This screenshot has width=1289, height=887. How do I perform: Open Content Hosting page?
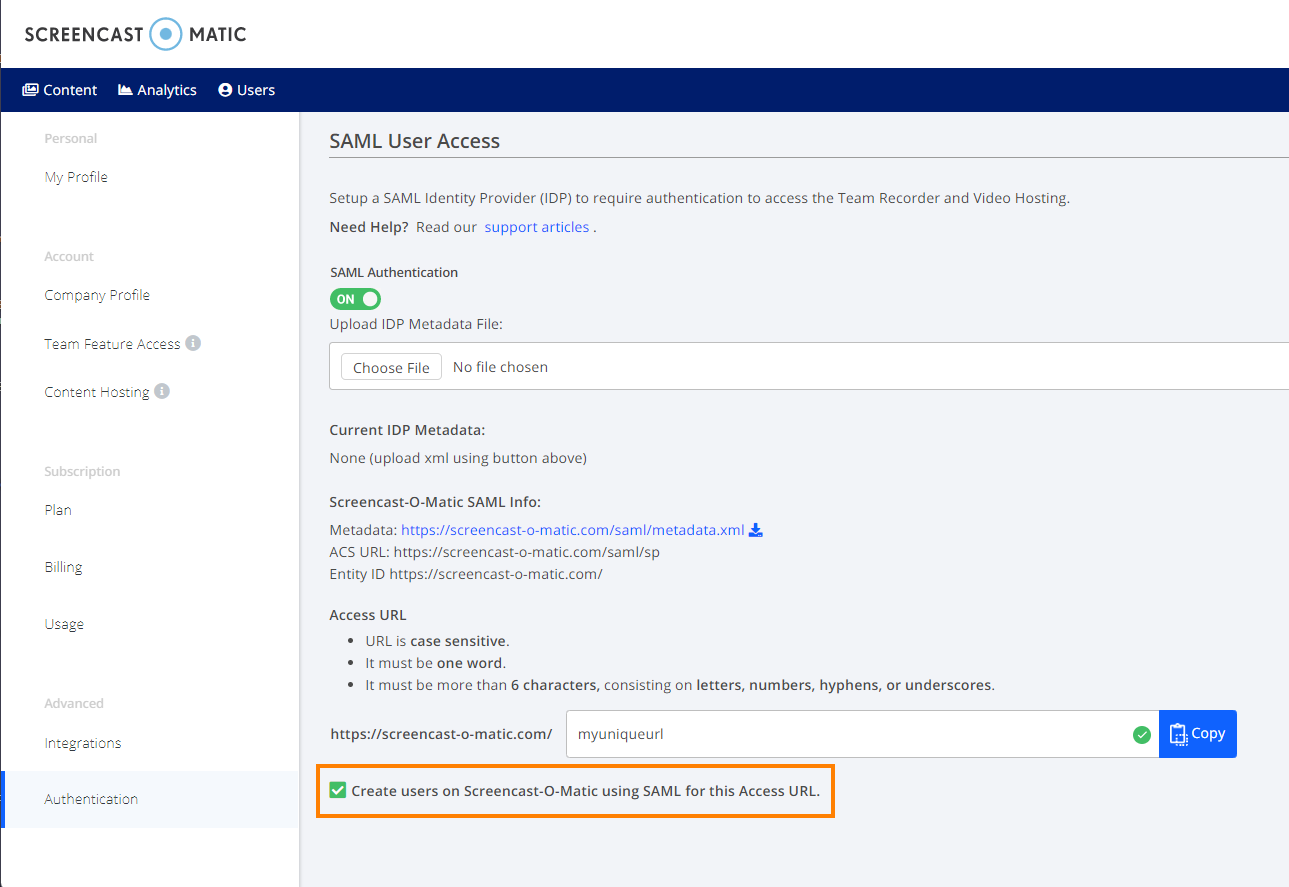tap(97, 392)
